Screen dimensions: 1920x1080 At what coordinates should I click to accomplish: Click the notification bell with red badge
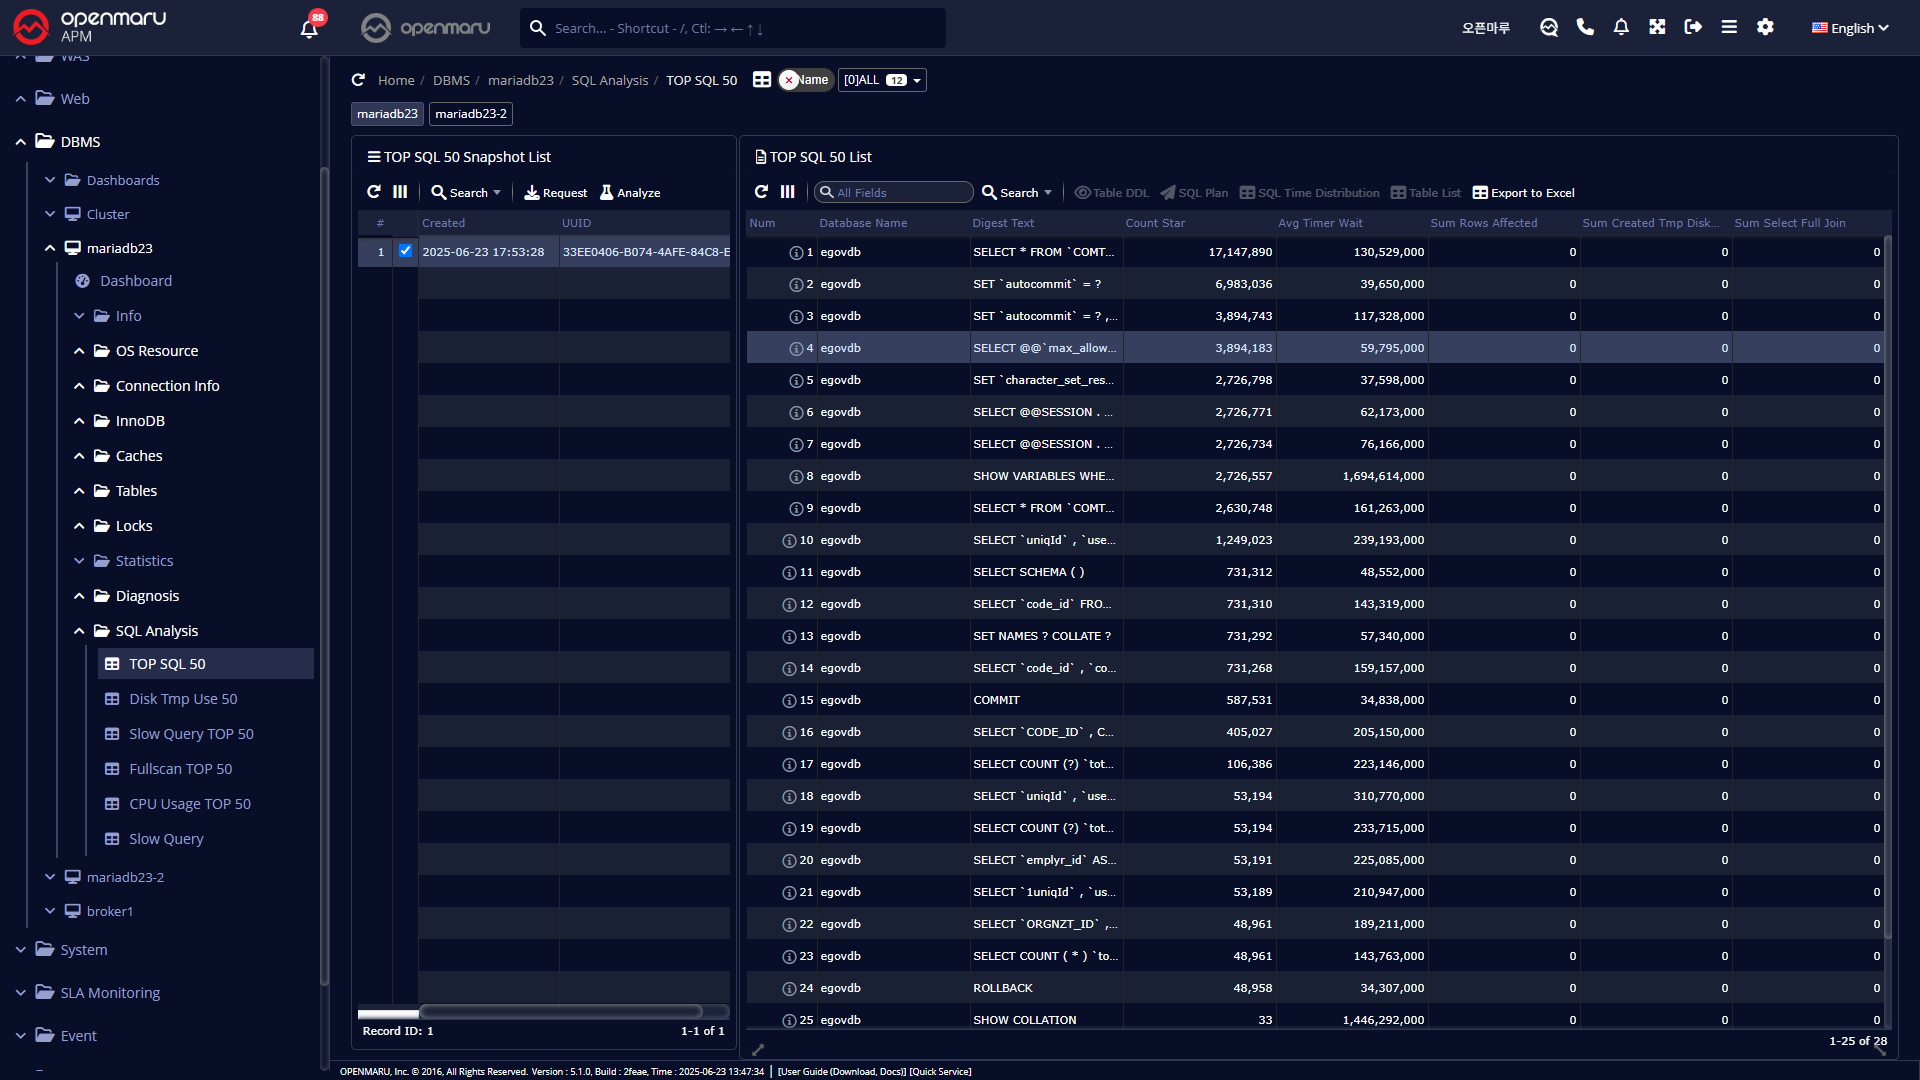coord(309,28)
